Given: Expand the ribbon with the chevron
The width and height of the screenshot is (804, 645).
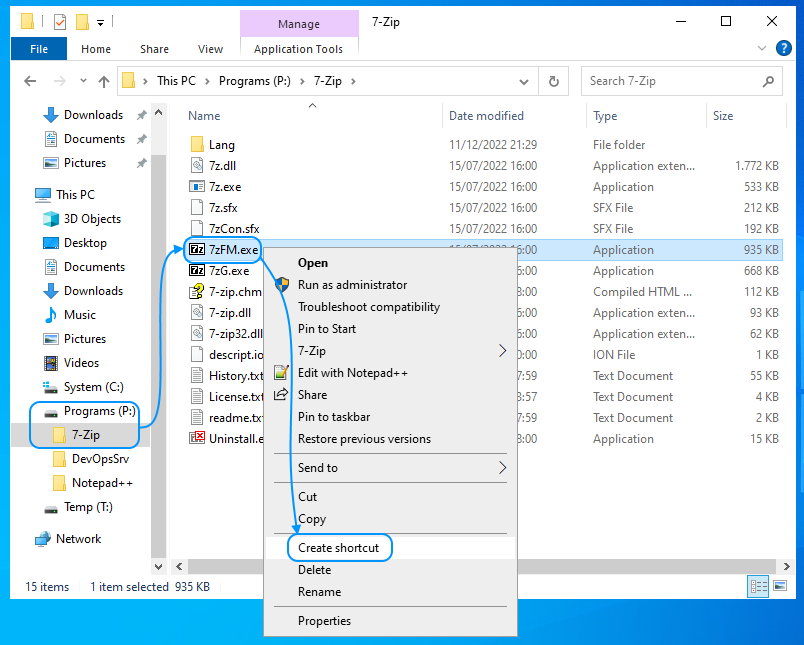Looking at the screenshot, I should (x=762, y=48).
